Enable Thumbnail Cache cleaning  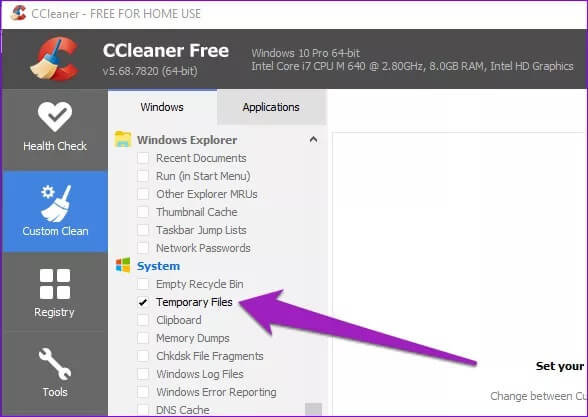click(143, 212)
